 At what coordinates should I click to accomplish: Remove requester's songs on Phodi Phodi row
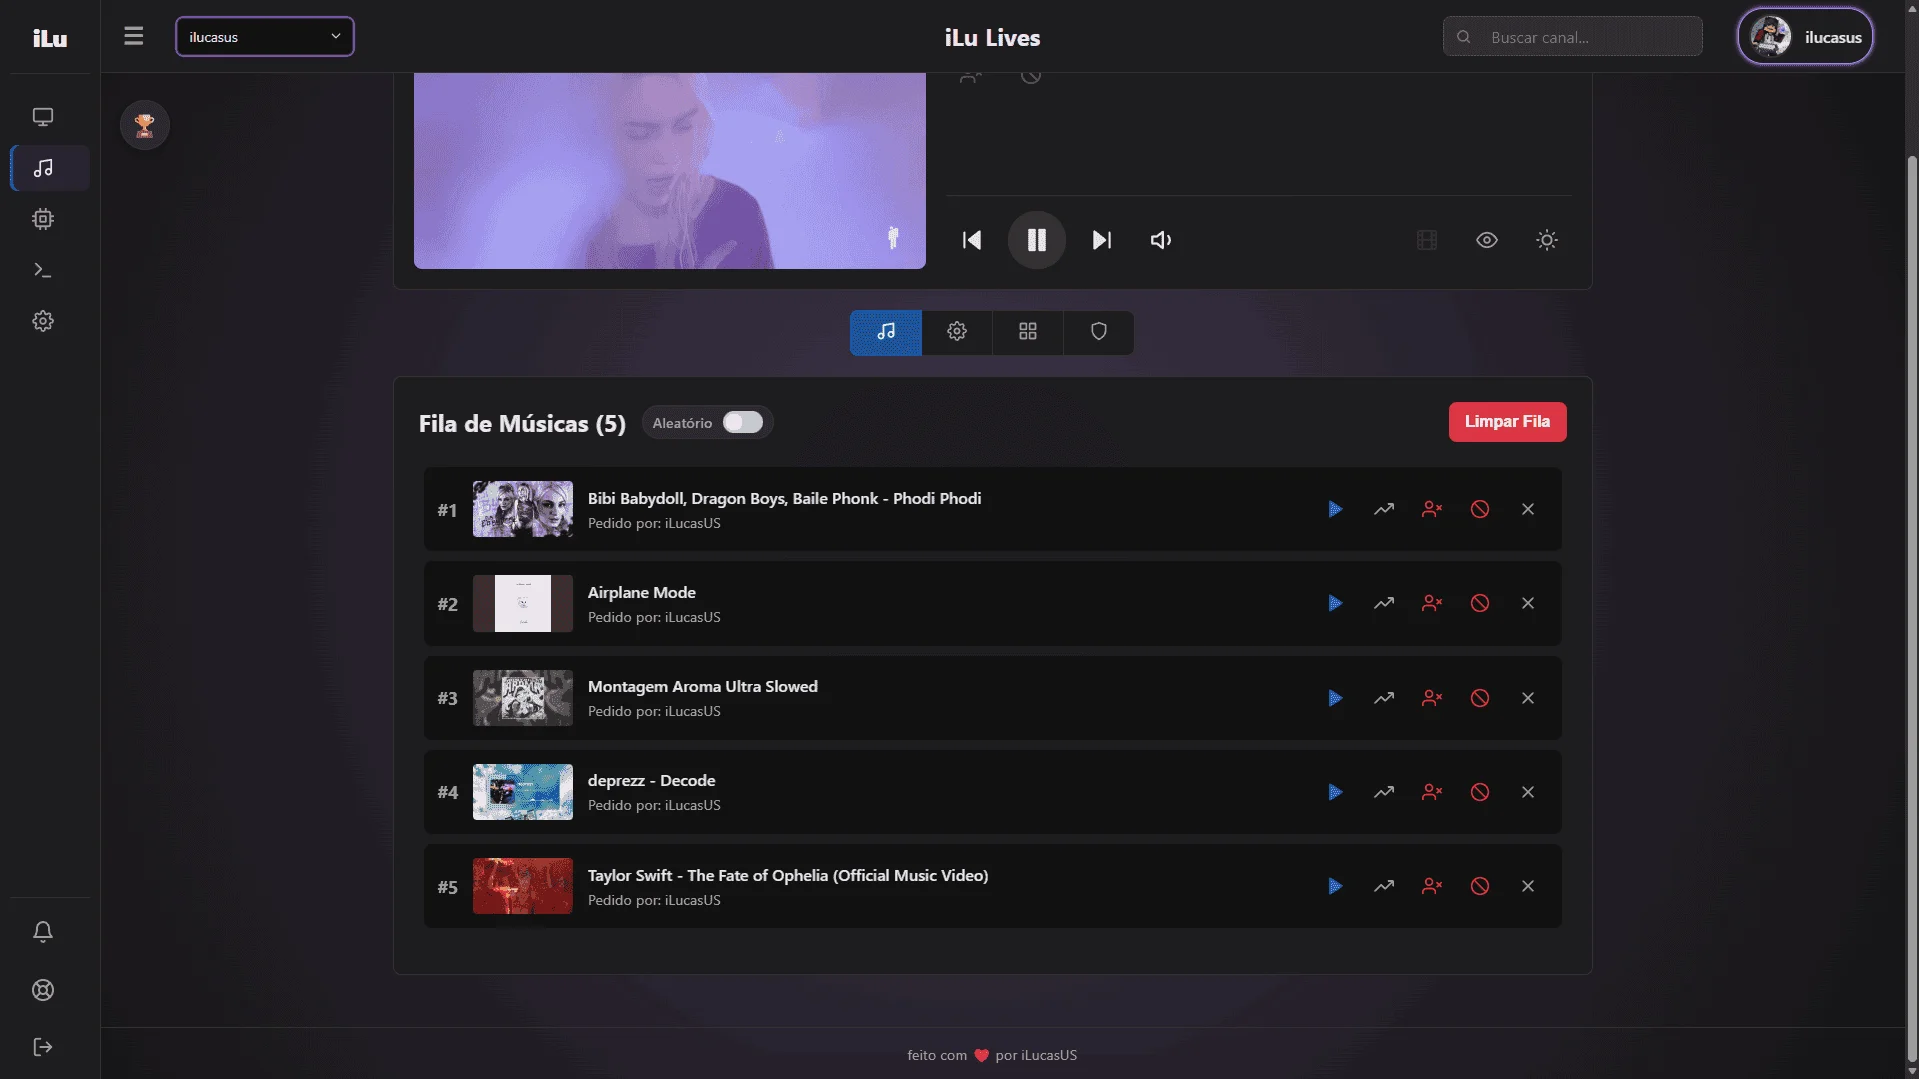pos(1432,509)
